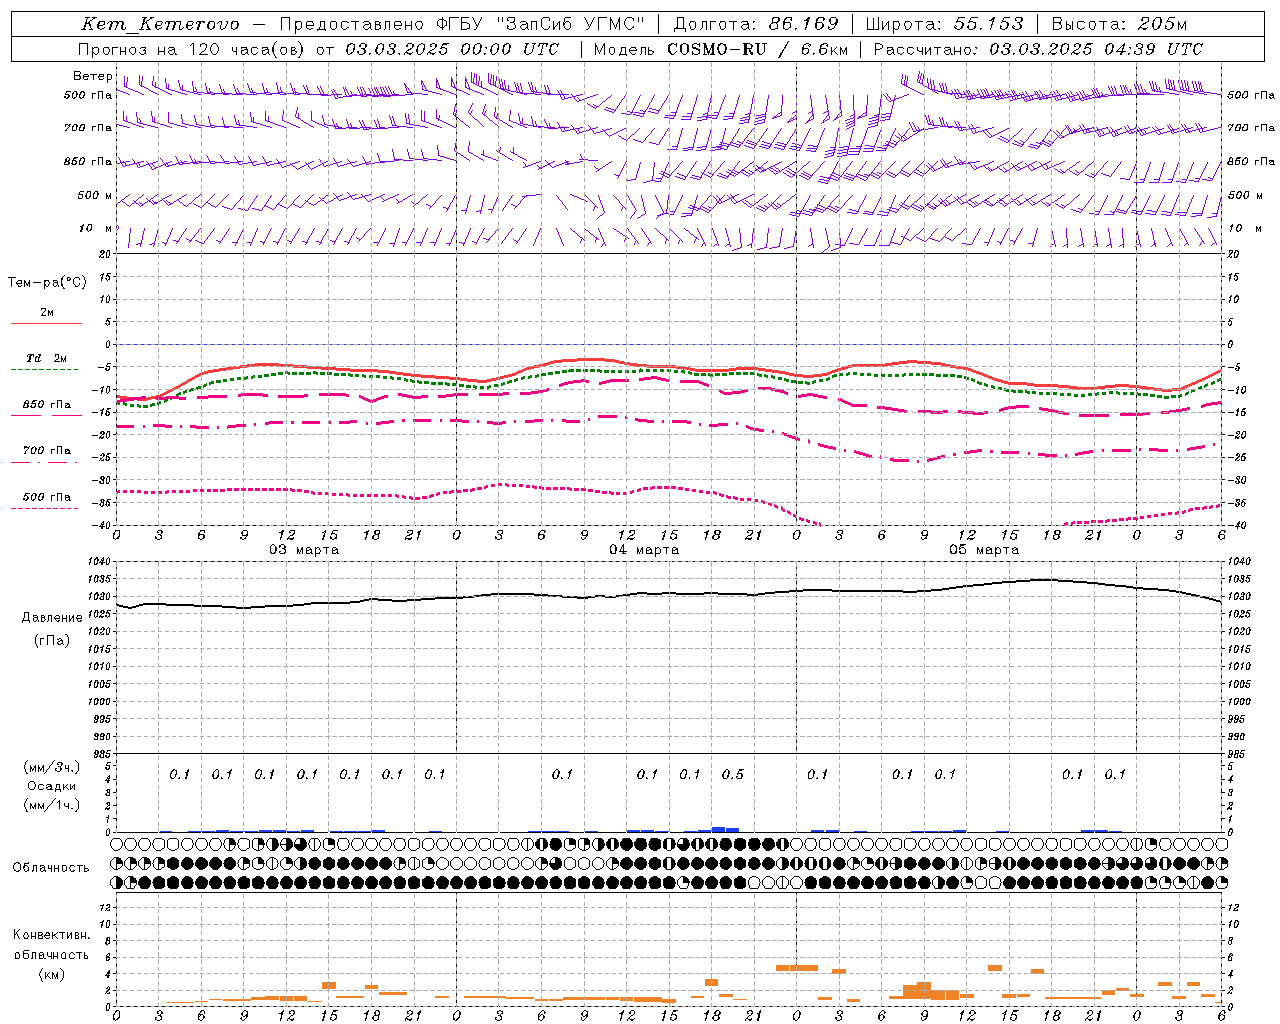Click the Ветер panel label
This screenshot has height=1024, width=1280.
click(92, 76)
